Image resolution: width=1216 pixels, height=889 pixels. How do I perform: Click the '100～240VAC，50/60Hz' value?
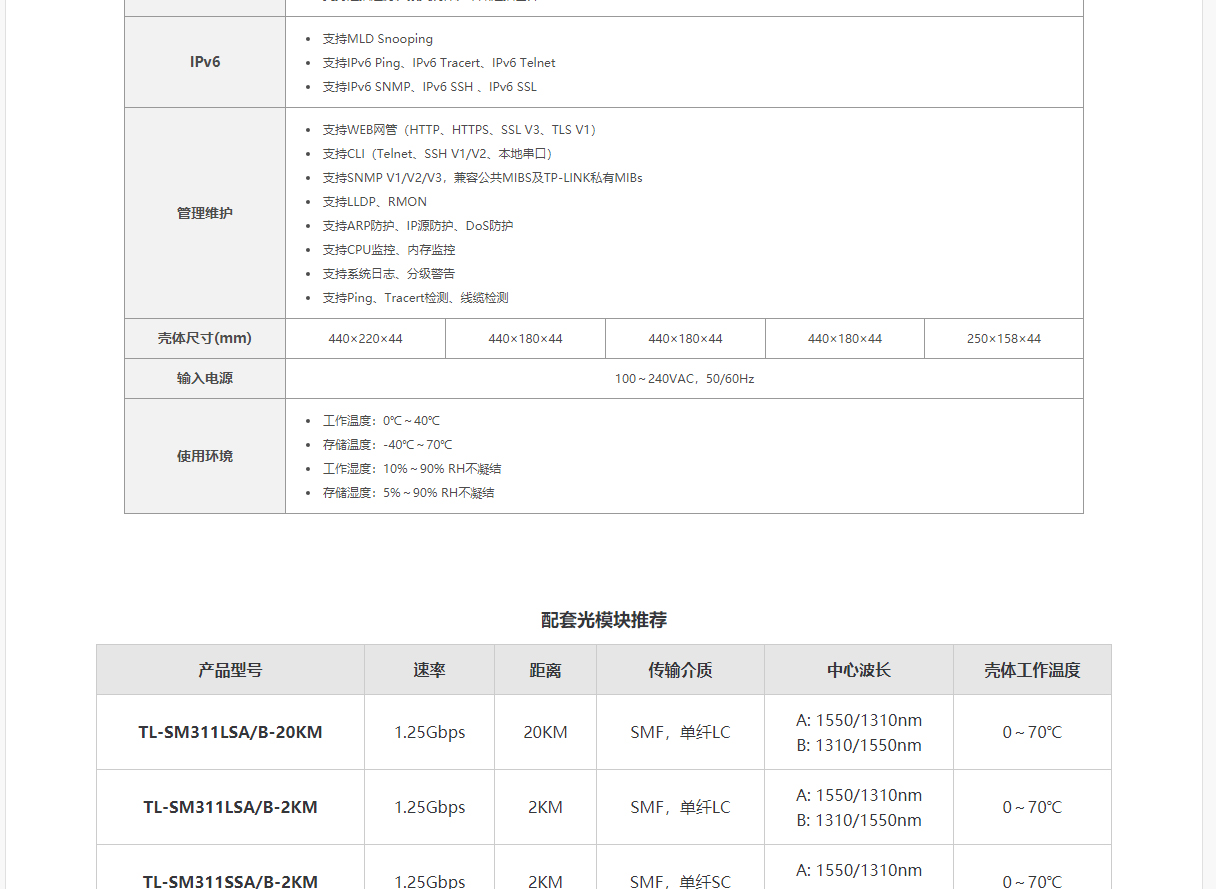[x=684, y=379]
